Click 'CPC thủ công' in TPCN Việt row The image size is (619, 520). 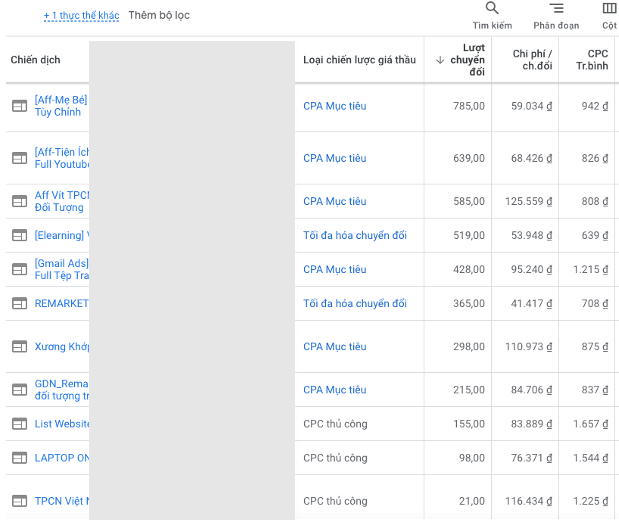click(335, 501)
